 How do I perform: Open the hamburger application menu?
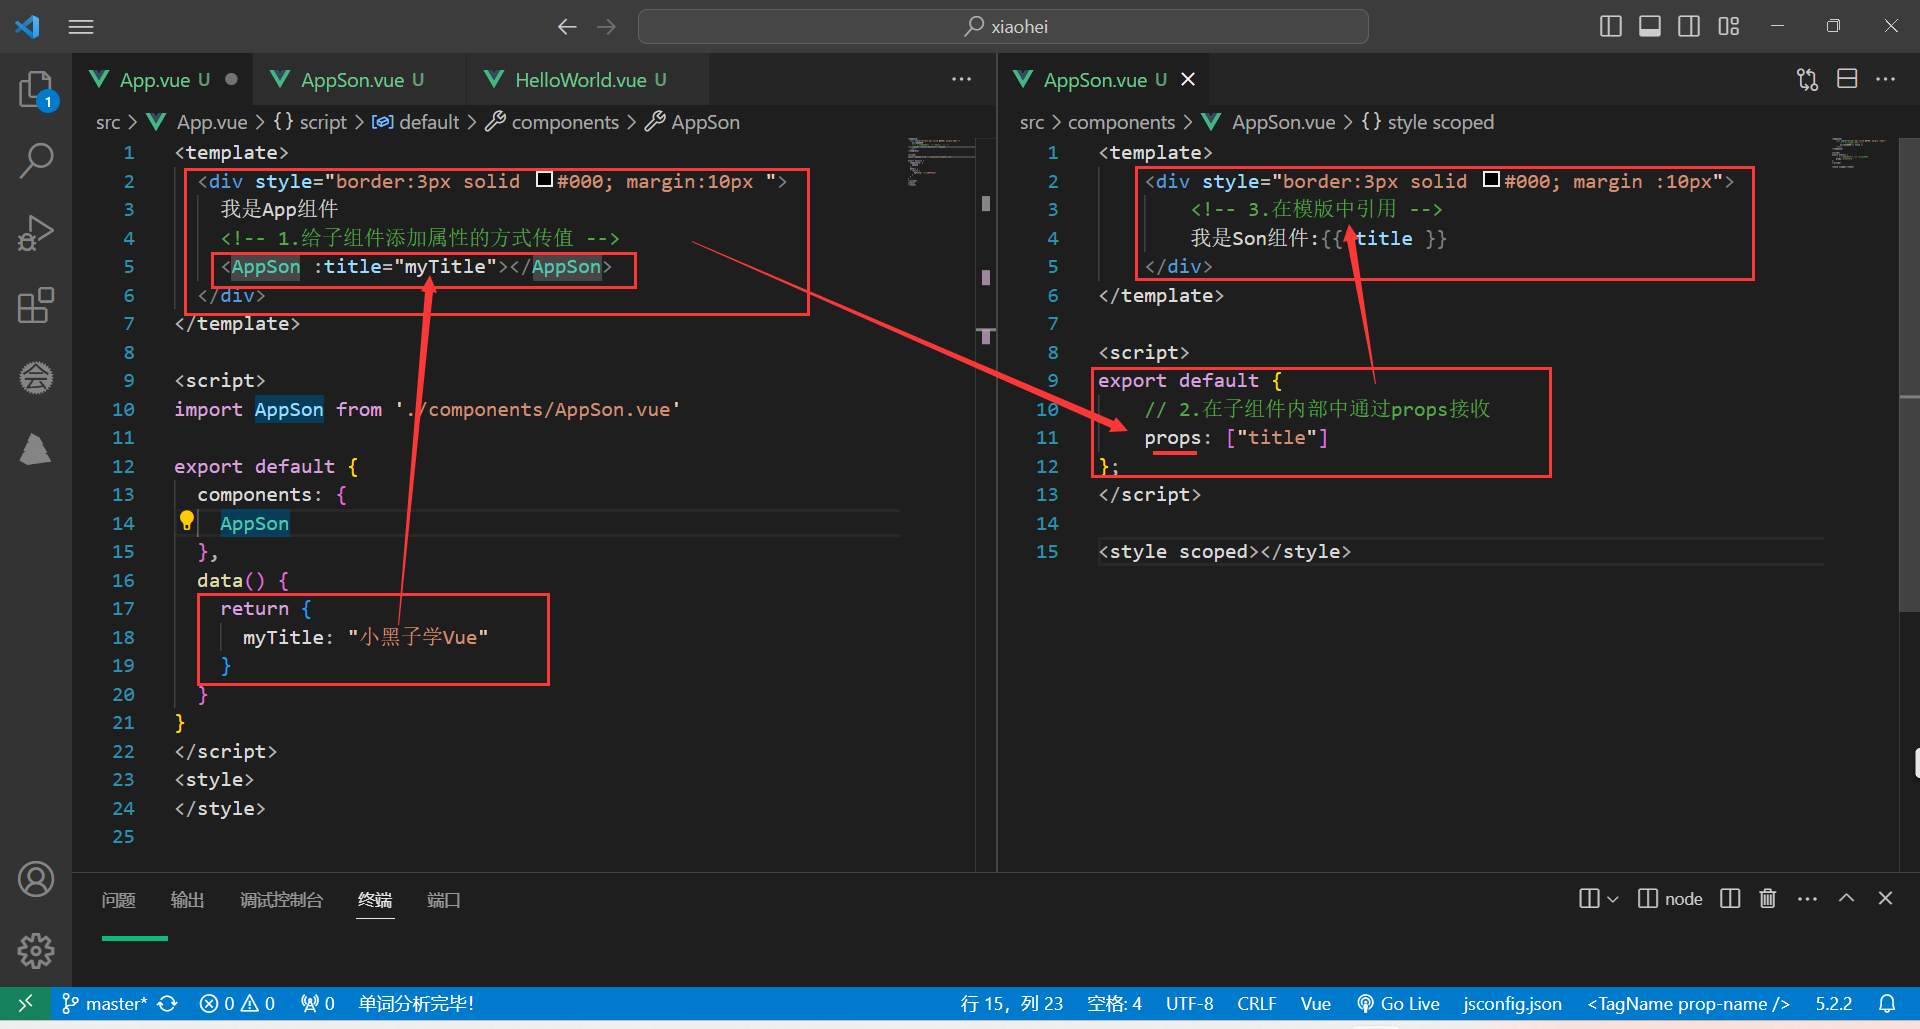(x=81, y=27)
